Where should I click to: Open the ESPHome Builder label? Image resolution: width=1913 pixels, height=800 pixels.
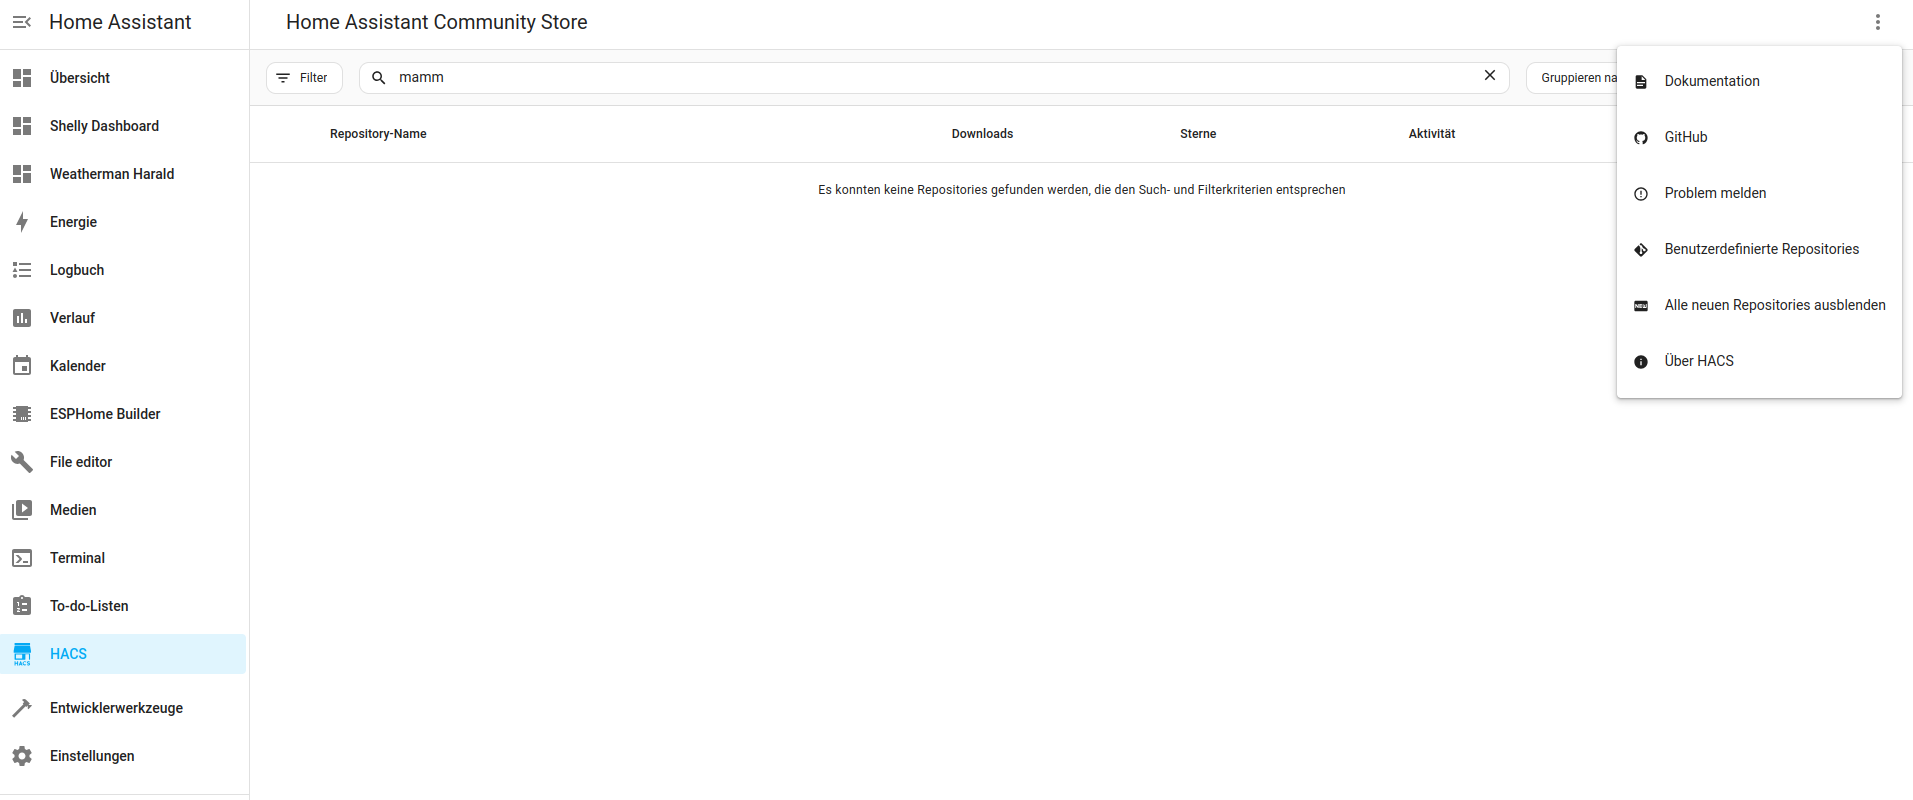tap(105, 414)
